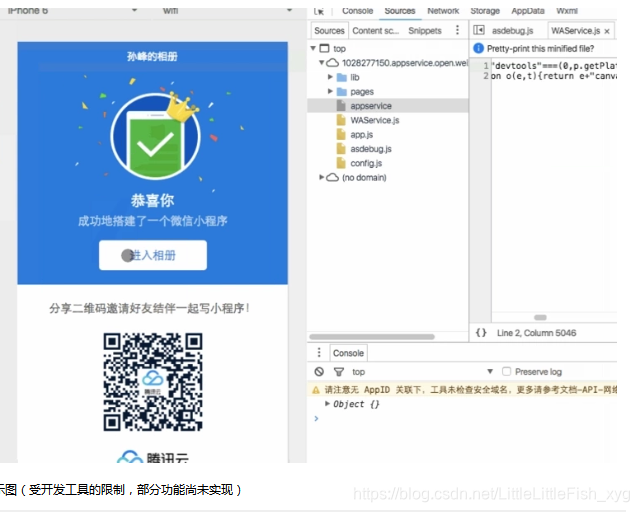639x512 pixels.
Task: Open the console drawer options menu
Action: click(x=319, y=352)
